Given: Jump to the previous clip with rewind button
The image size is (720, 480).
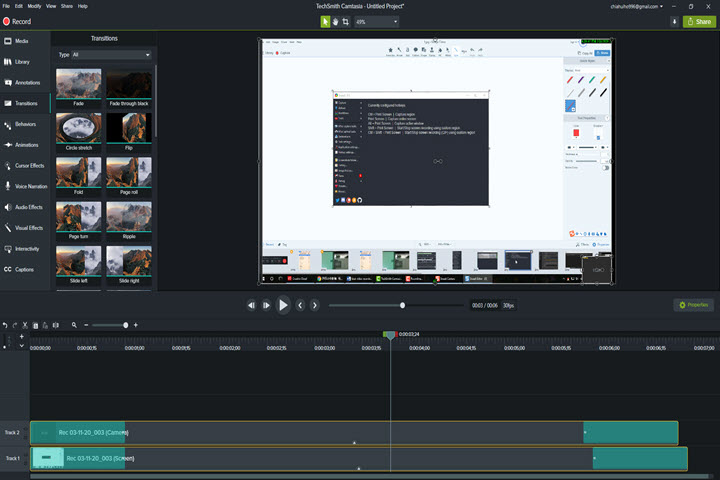Looking at the screenshot, I should pos(252,305).
